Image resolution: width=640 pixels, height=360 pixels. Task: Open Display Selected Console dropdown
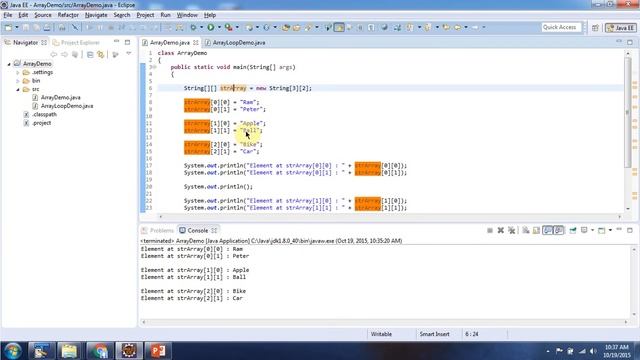point(592,231)
